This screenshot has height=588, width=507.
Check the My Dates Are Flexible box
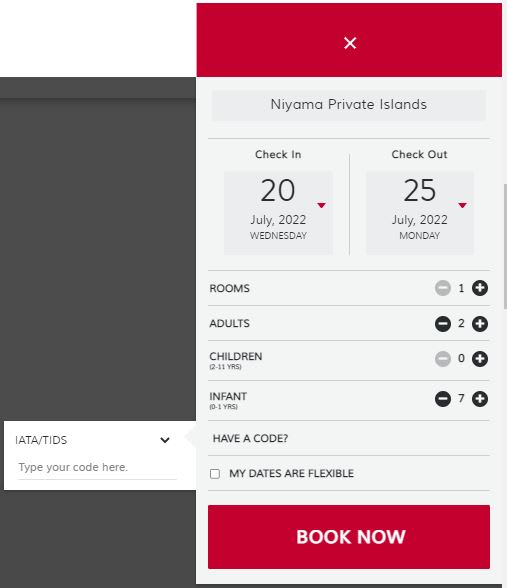click(215, 474)
